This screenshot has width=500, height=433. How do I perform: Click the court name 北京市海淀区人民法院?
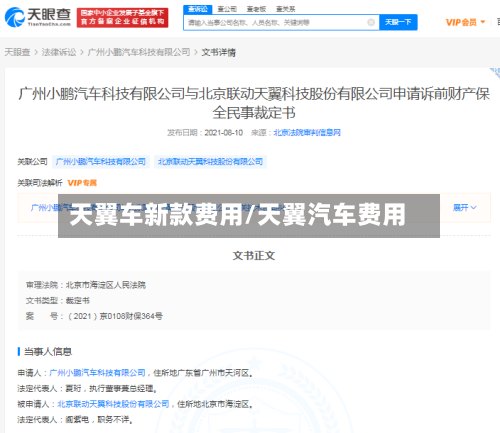point(106,285)
